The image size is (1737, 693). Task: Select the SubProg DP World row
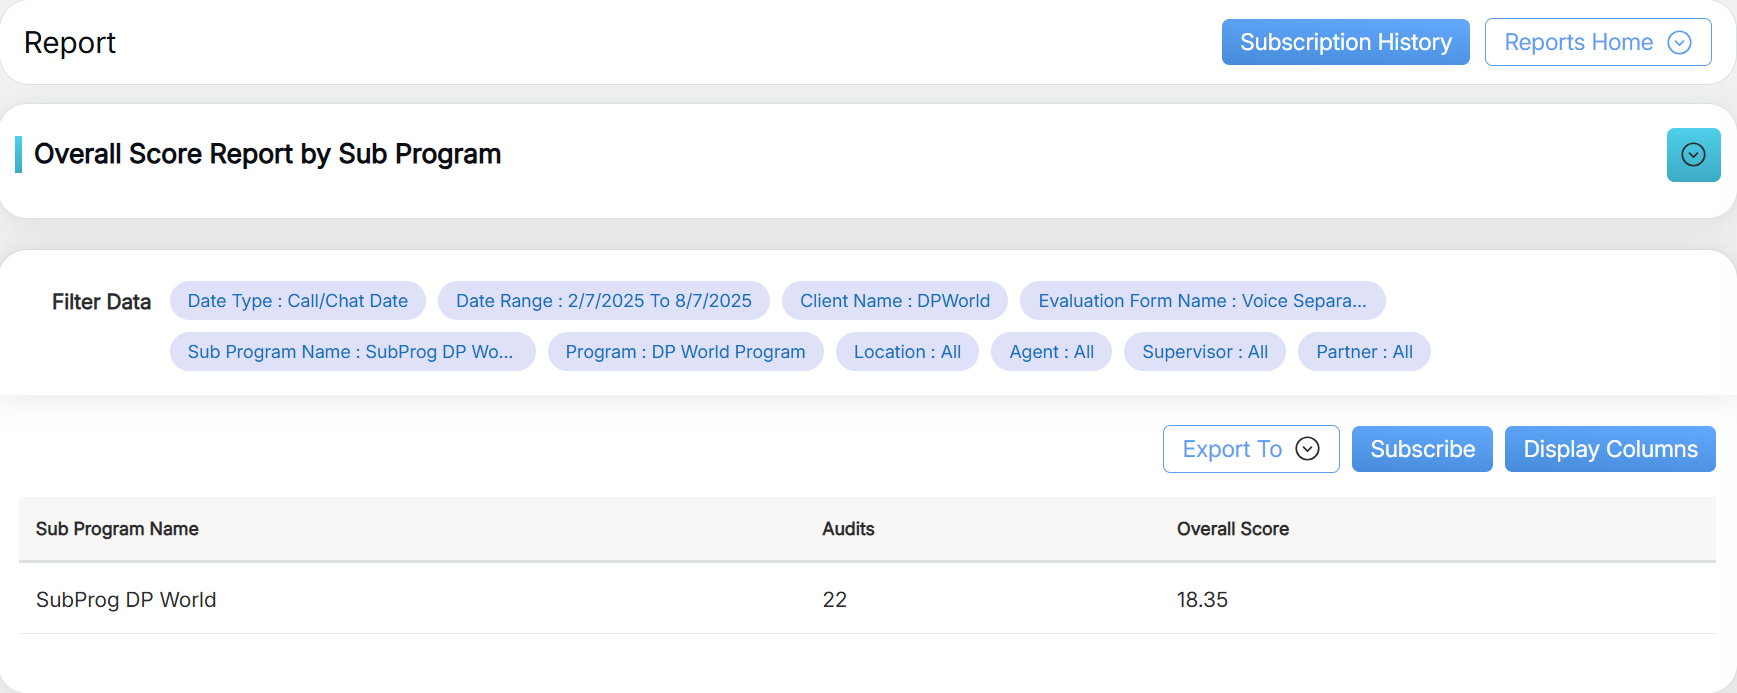click(x=126, y=600)
